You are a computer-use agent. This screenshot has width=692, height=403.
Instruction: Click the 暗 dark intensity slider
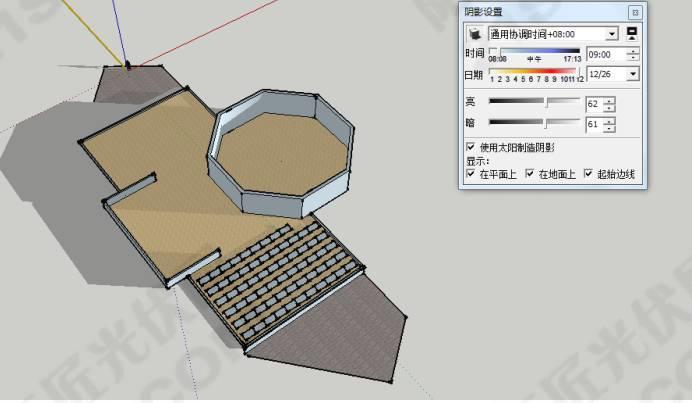534,123
